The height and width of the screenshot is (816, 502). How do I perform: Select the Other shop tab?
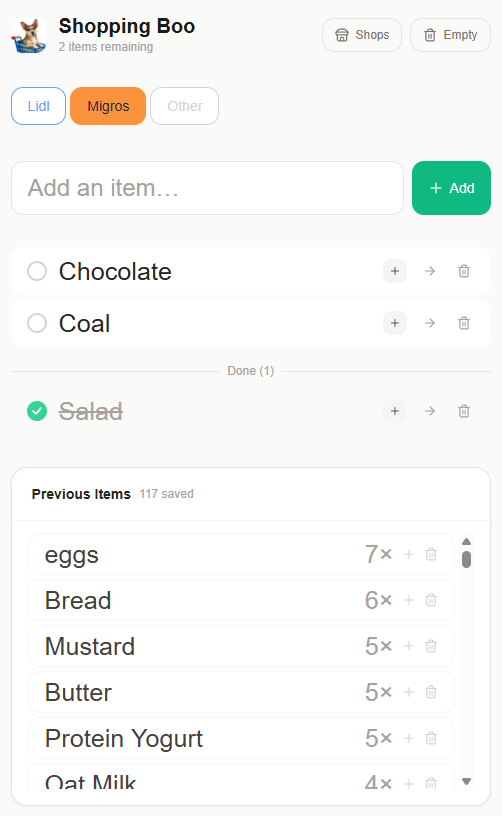[x=185, y=106]
